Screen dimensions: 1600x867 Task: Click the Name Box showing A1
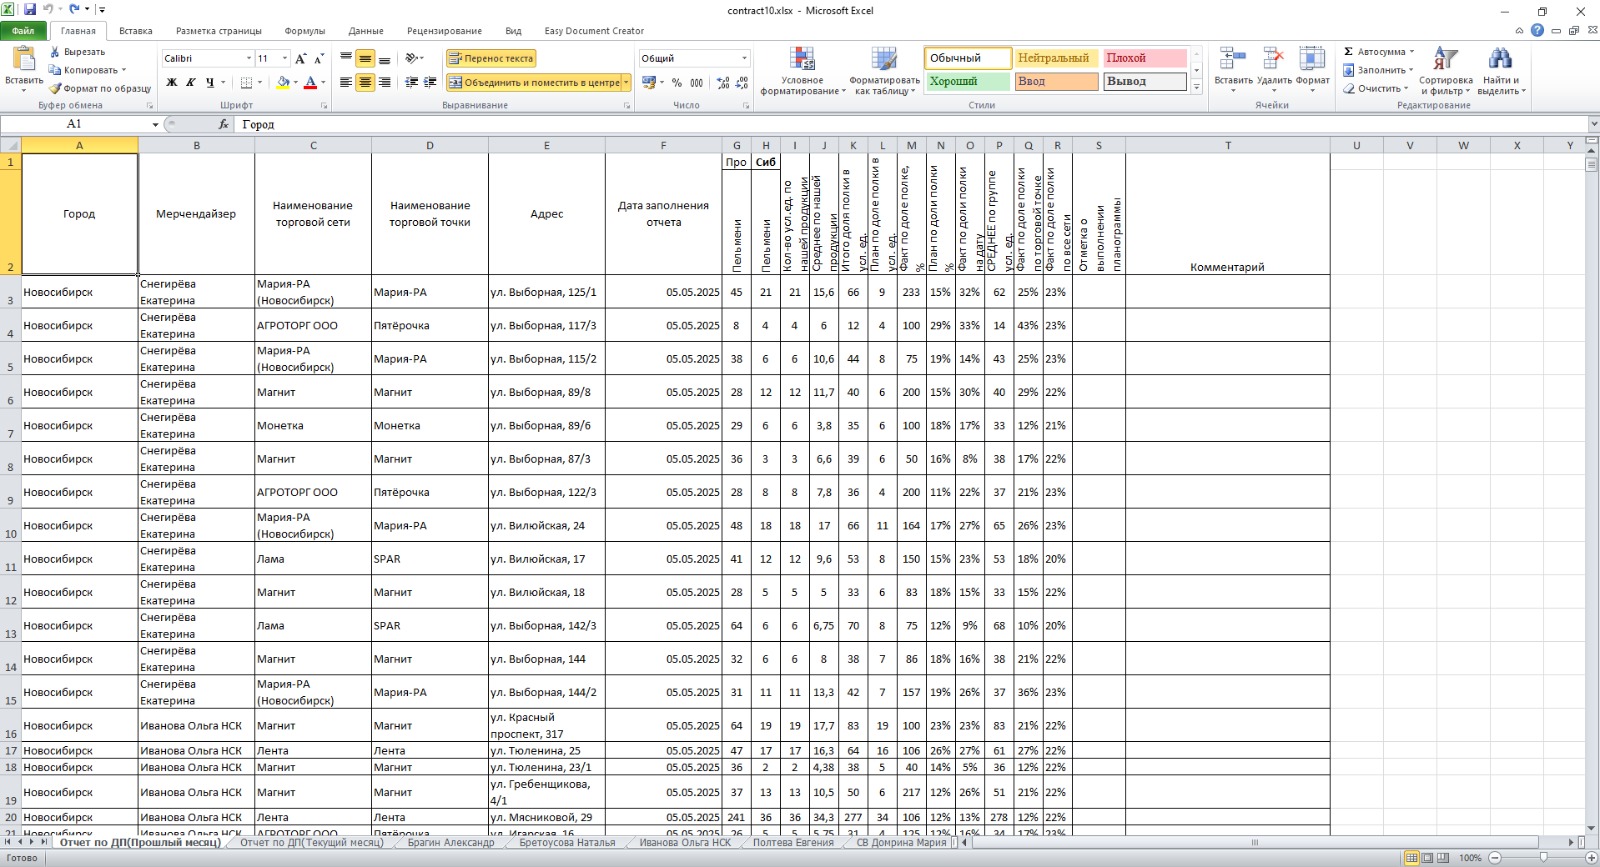[x=75, y=125]
